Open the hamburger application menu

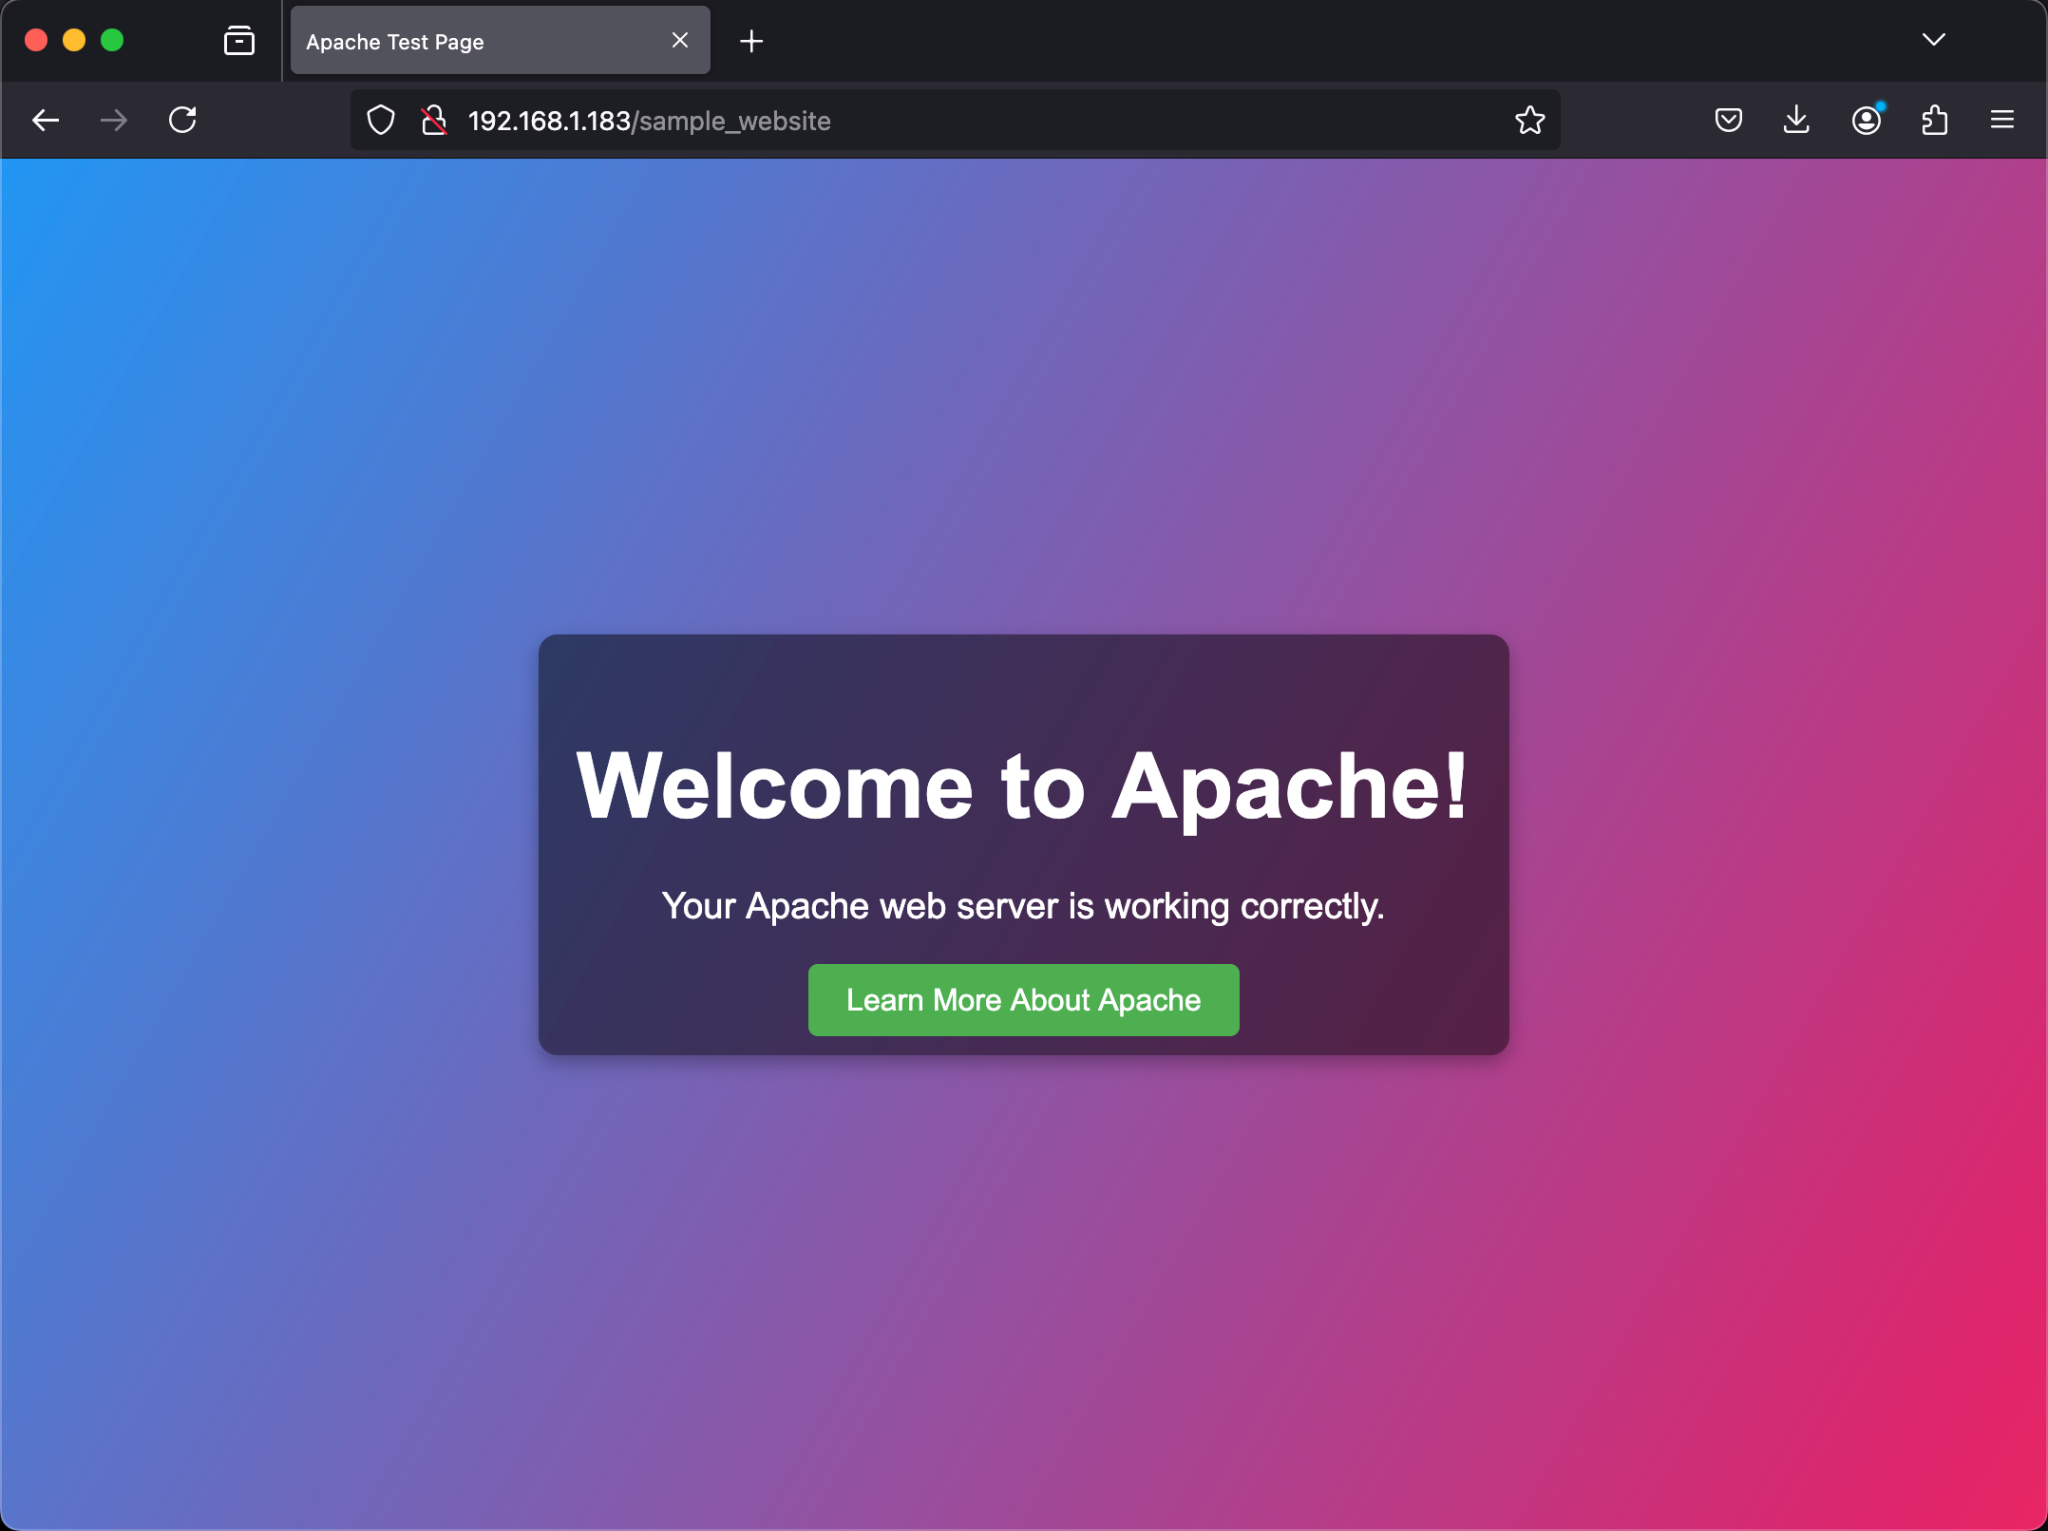click(x=2002, y=121)
